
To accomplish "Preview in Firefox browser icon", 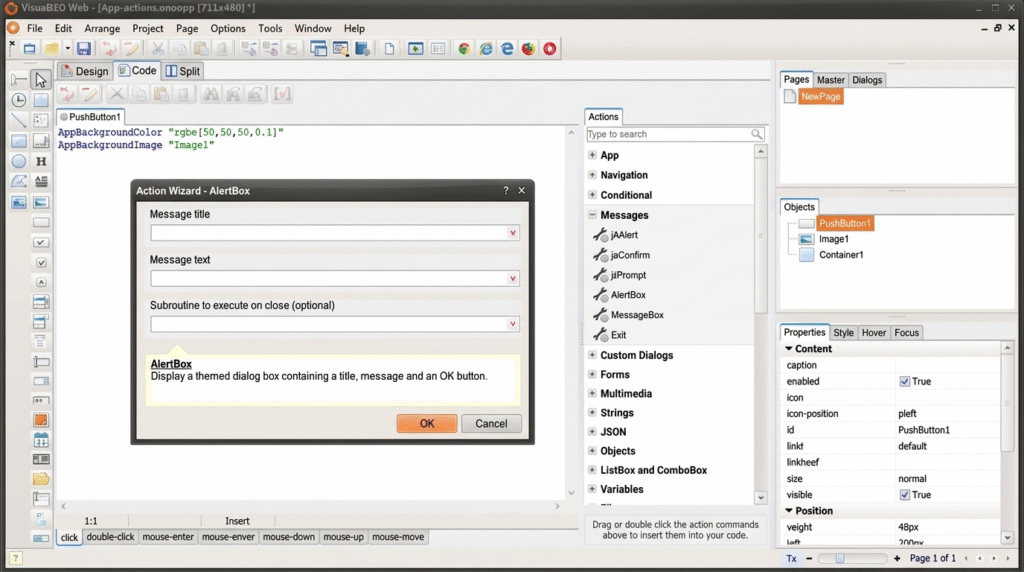I will pos(528,48).
